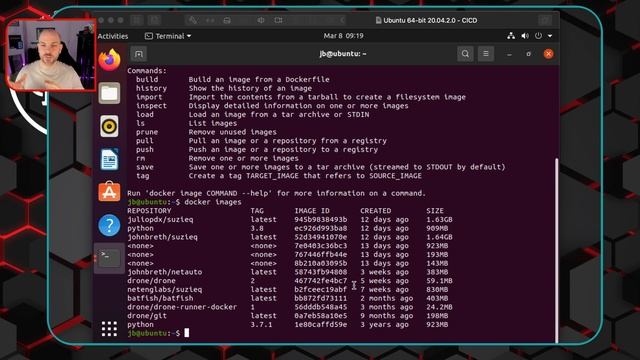Click the VMware full screen icon at right

(545, 20)
